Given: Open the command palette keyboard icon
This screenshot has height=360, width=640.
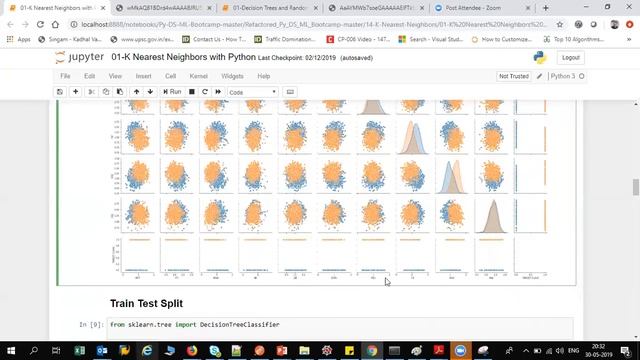Looking at the screenshot, I should 290,92.
